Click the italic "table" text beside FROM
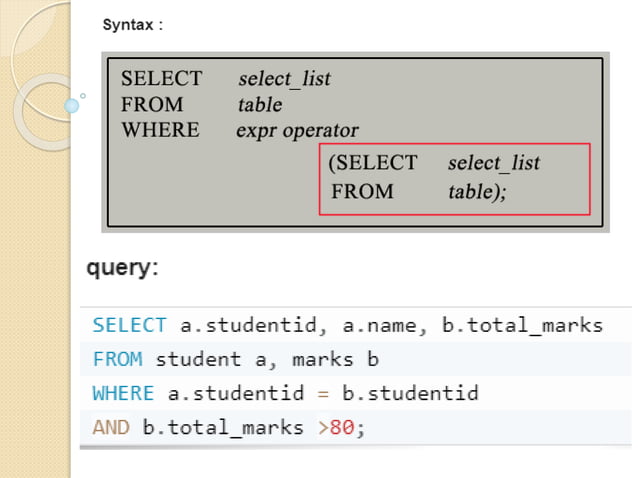Screen dimensions: 638x478 pos(260,104)
